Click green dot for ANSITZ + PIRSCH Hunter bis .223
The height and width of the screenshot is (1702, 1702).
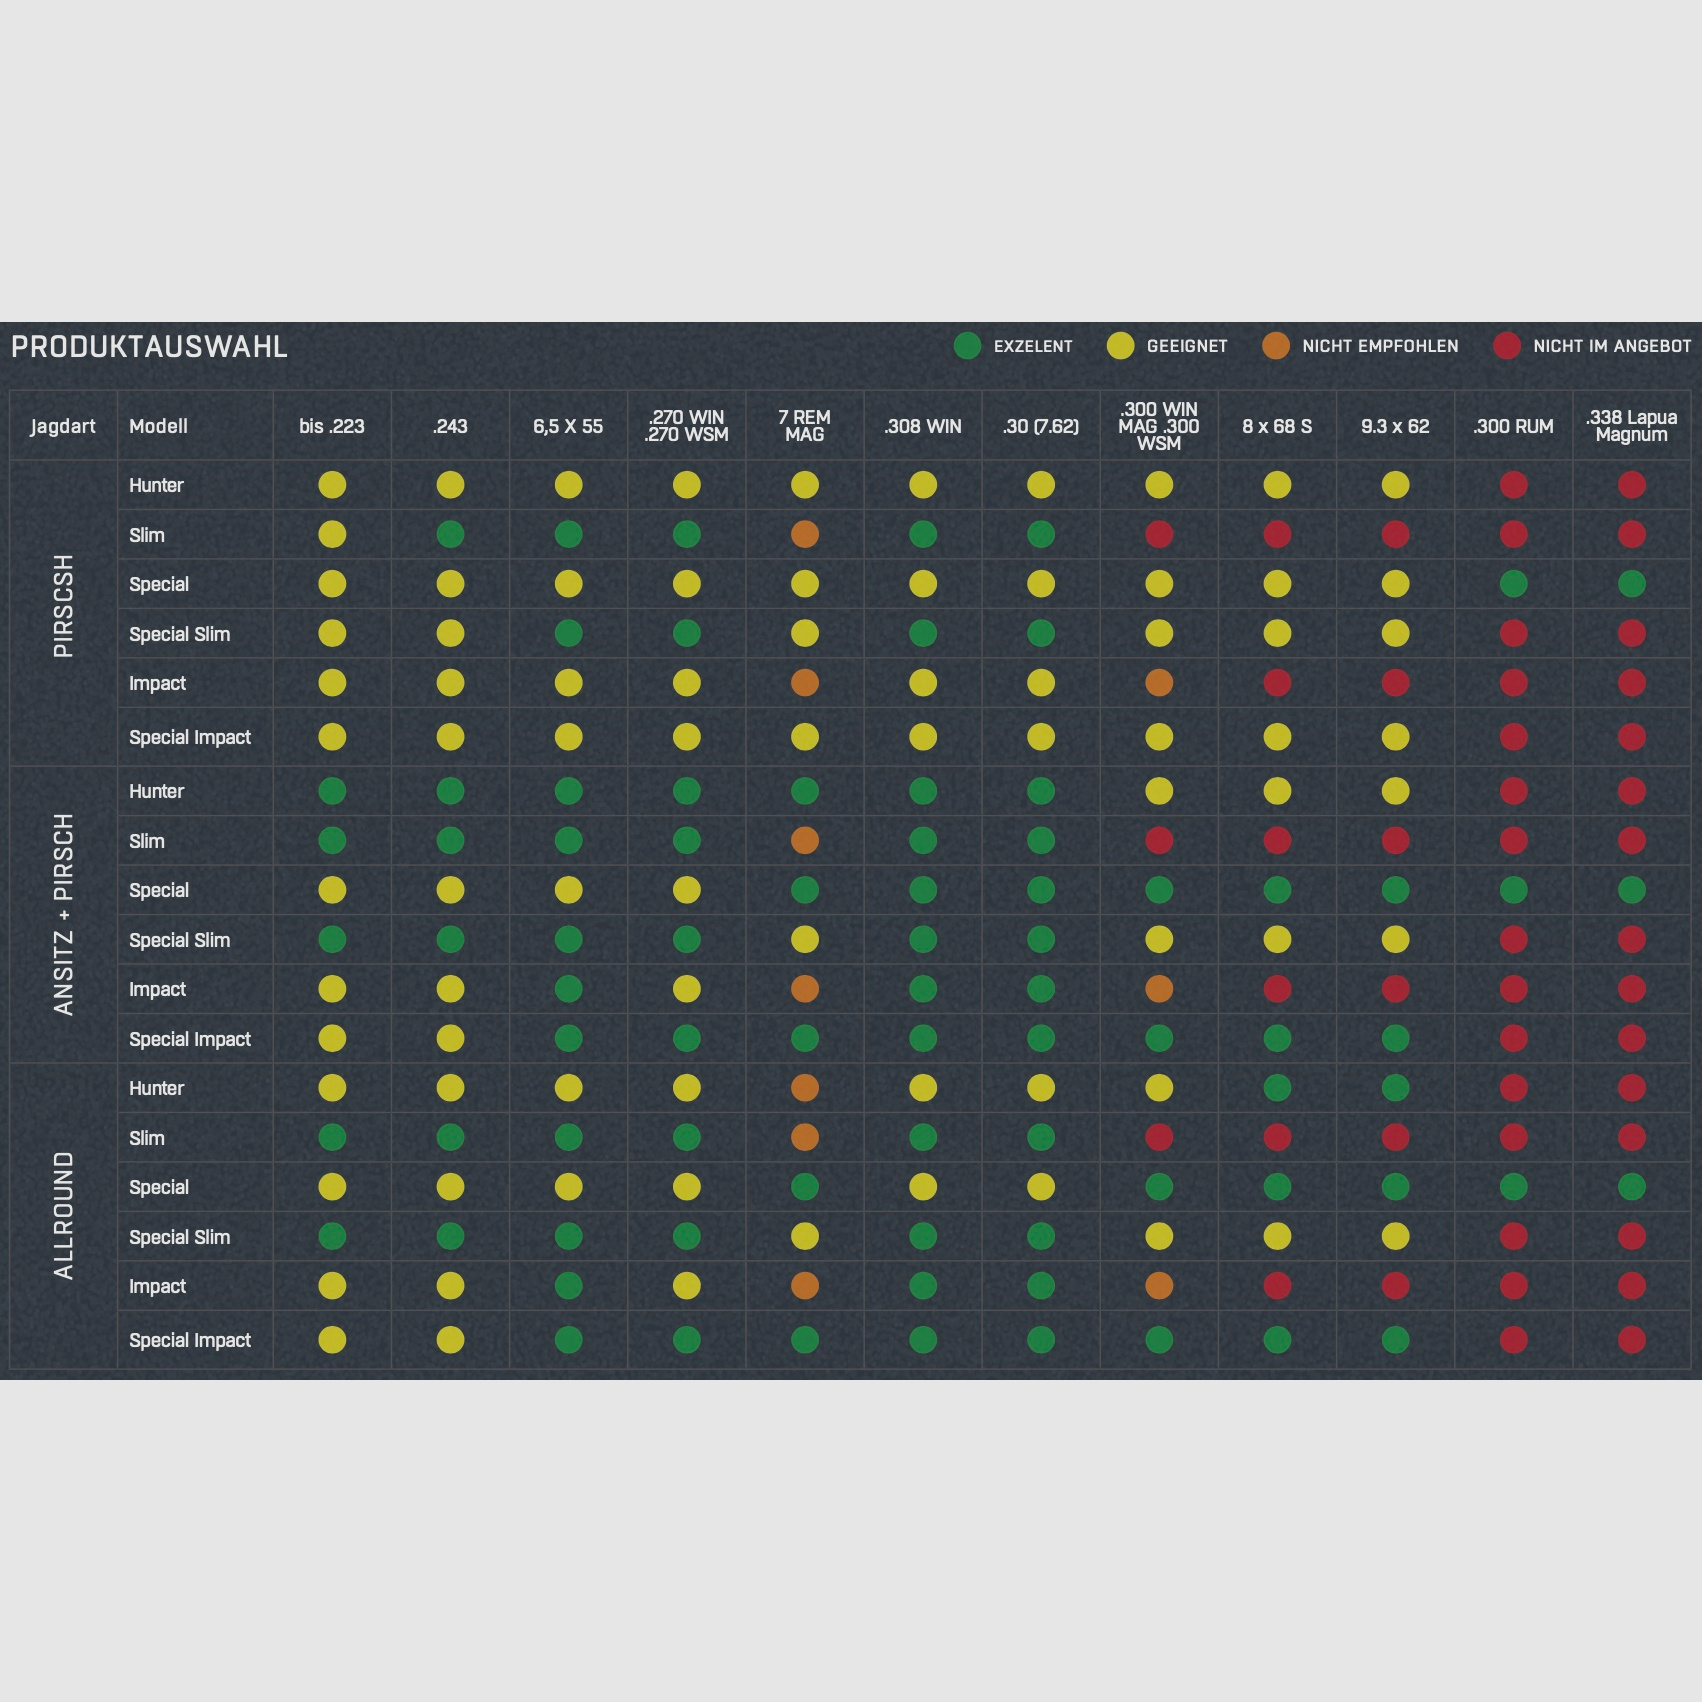click(332, 791)
